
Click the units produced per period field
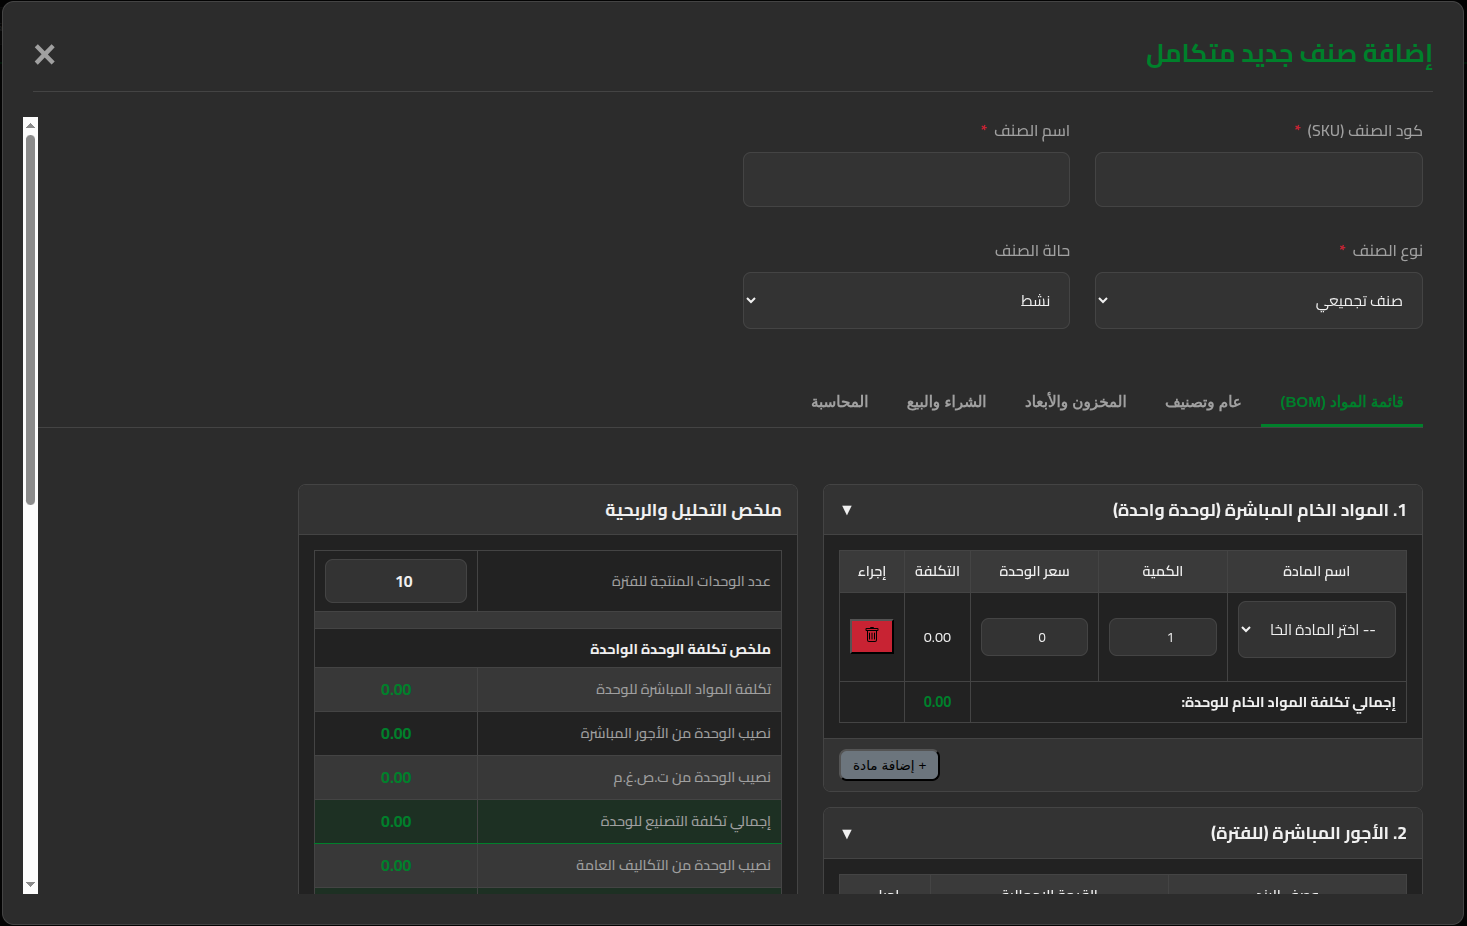tap(396, 581)
